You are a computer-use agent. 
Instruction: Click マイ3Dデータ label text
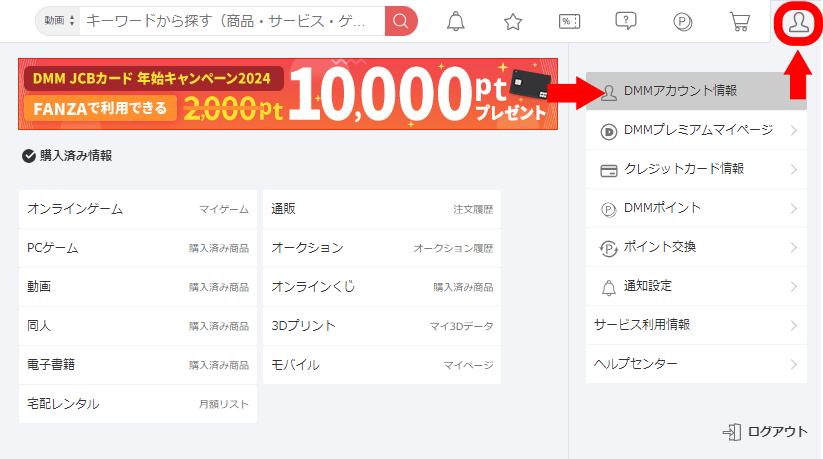pos(462,326)
